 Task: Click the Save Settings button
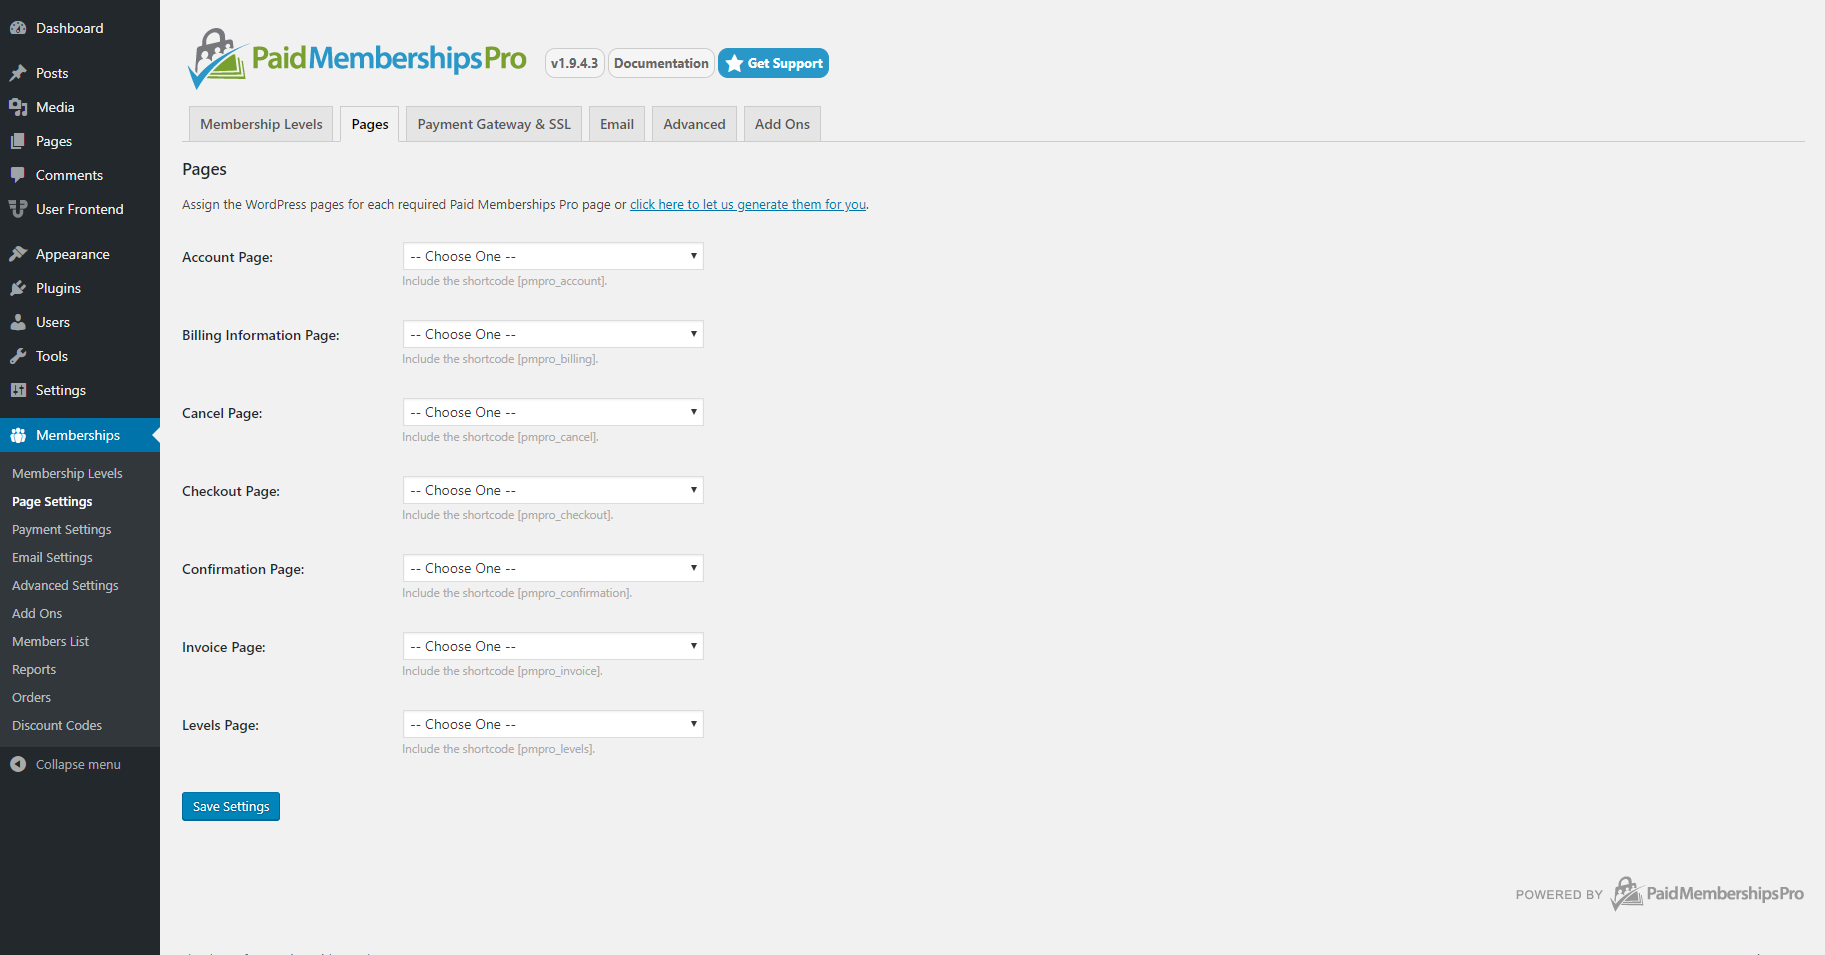(x=231, y=806)
